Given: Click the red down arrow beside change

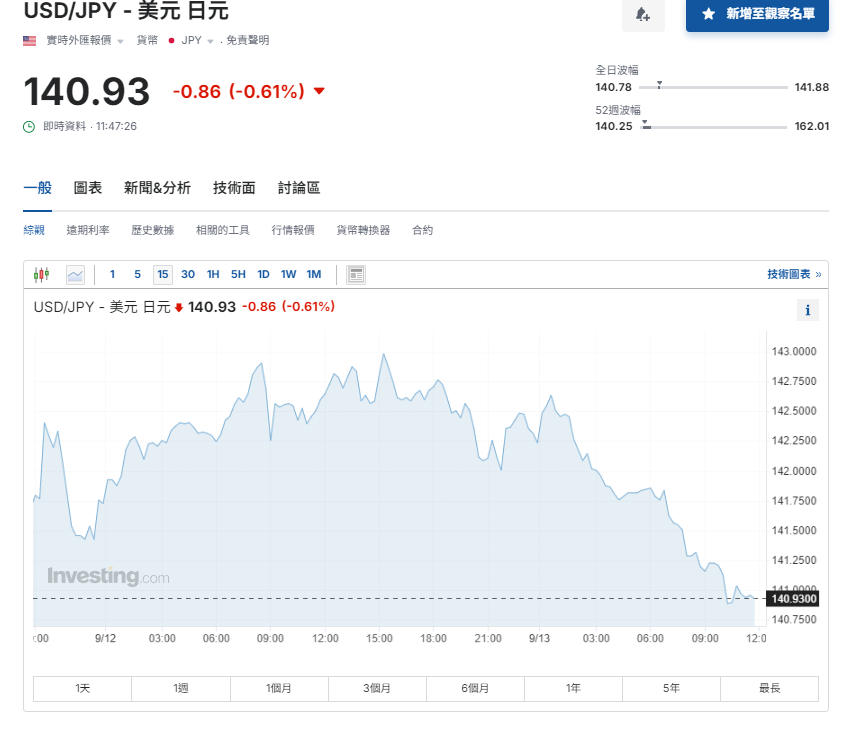Looking at the screenshot, I should click(x=319, y=91).
